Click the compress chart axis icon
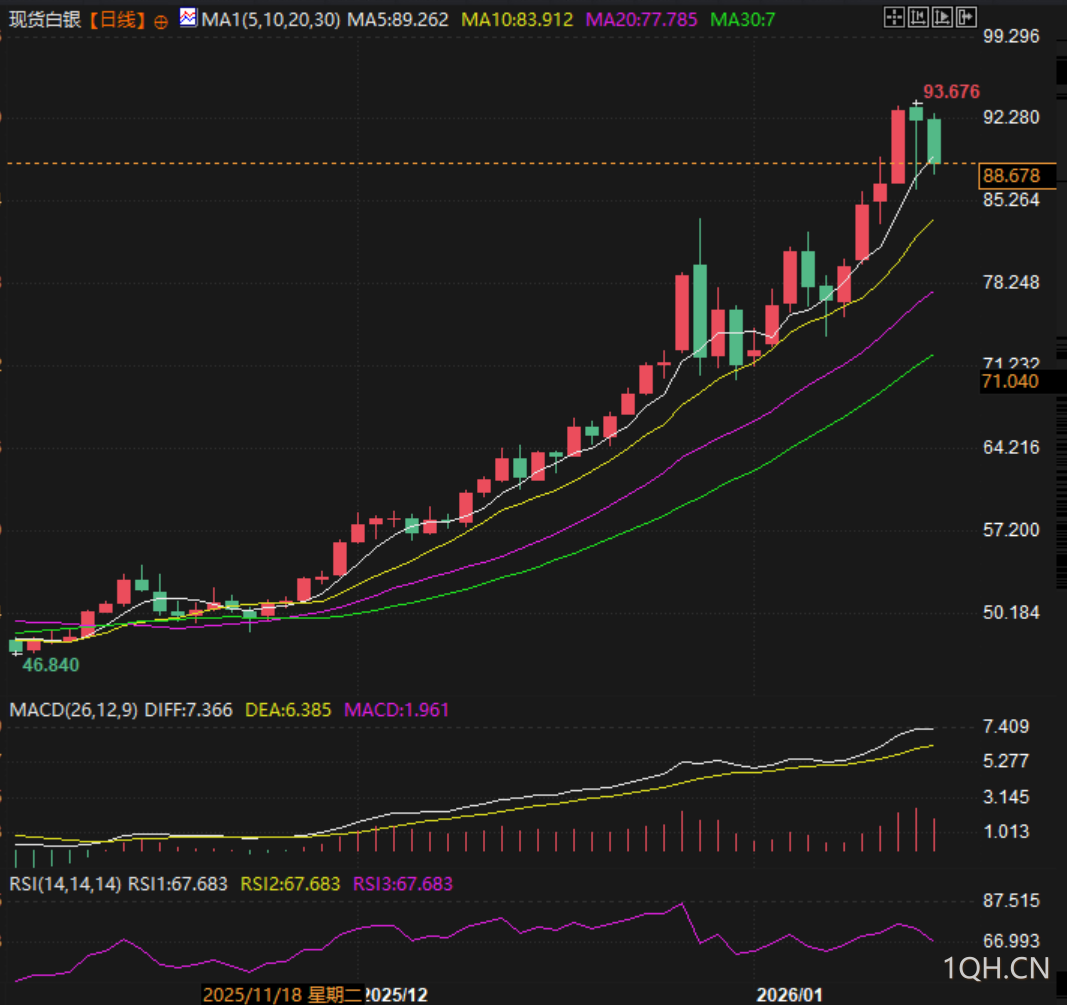The image size is (1067, 1005). click(x=919, y=17)
